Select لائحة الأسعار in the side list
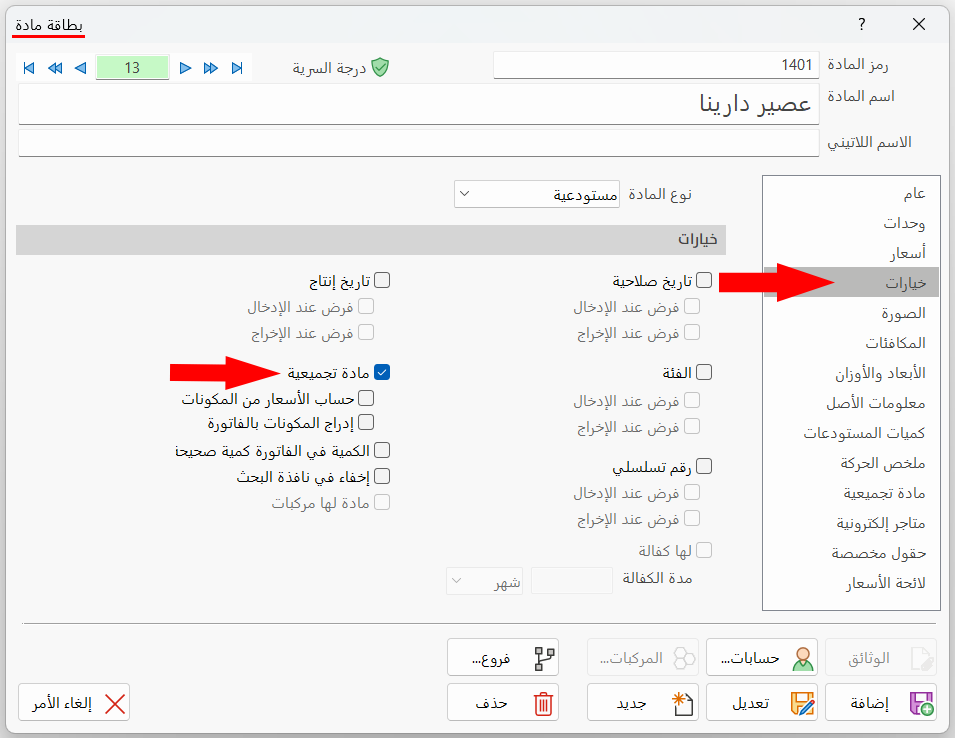 coord(851,583)
